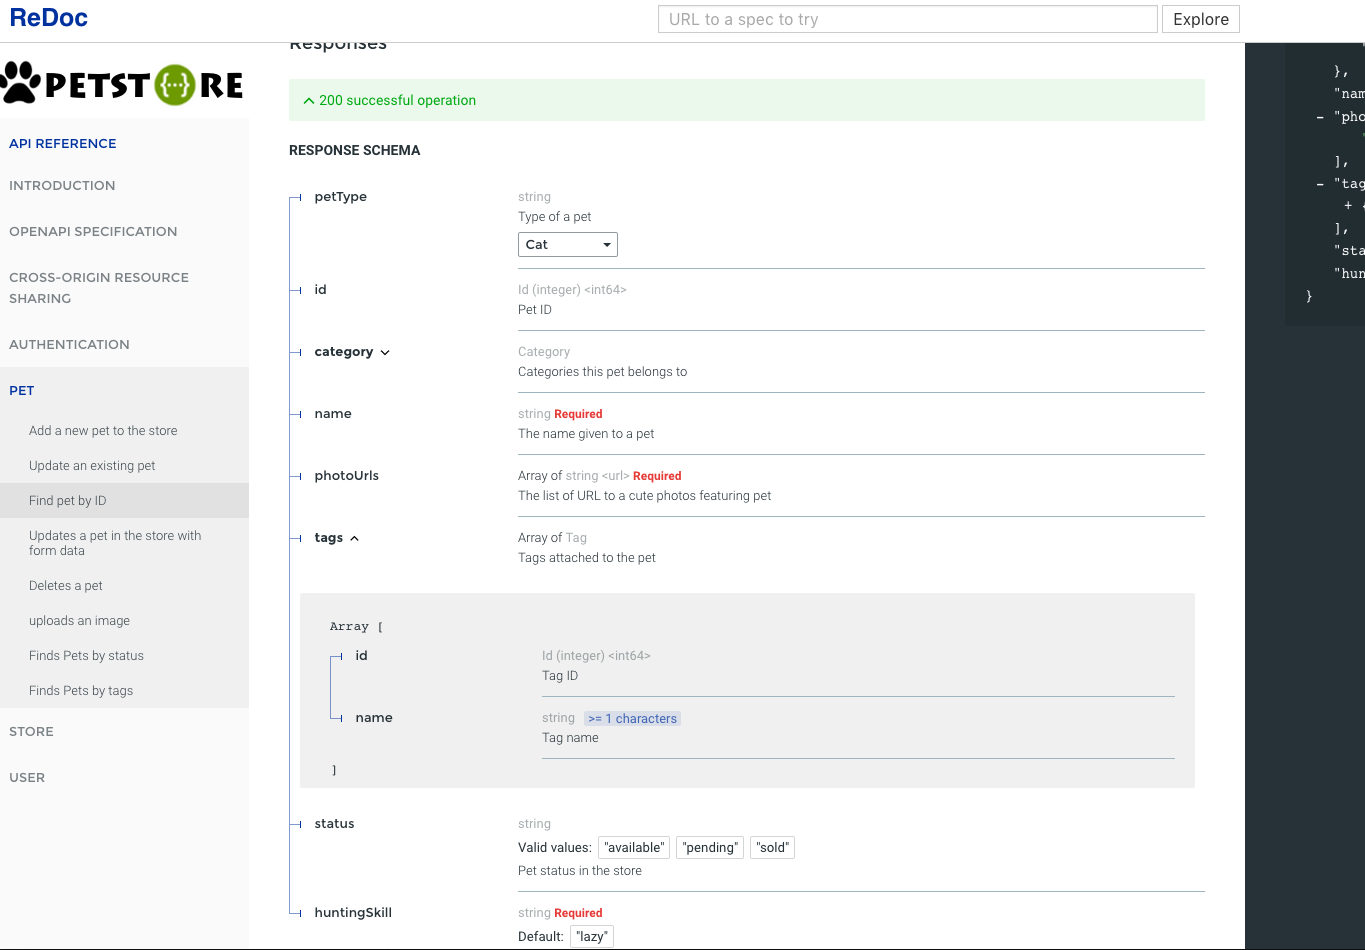The height and width of the screenshot is (950, 1365).
Task: Expand the category property chevron
Action: pyautogui.click(x=385, y=352)
